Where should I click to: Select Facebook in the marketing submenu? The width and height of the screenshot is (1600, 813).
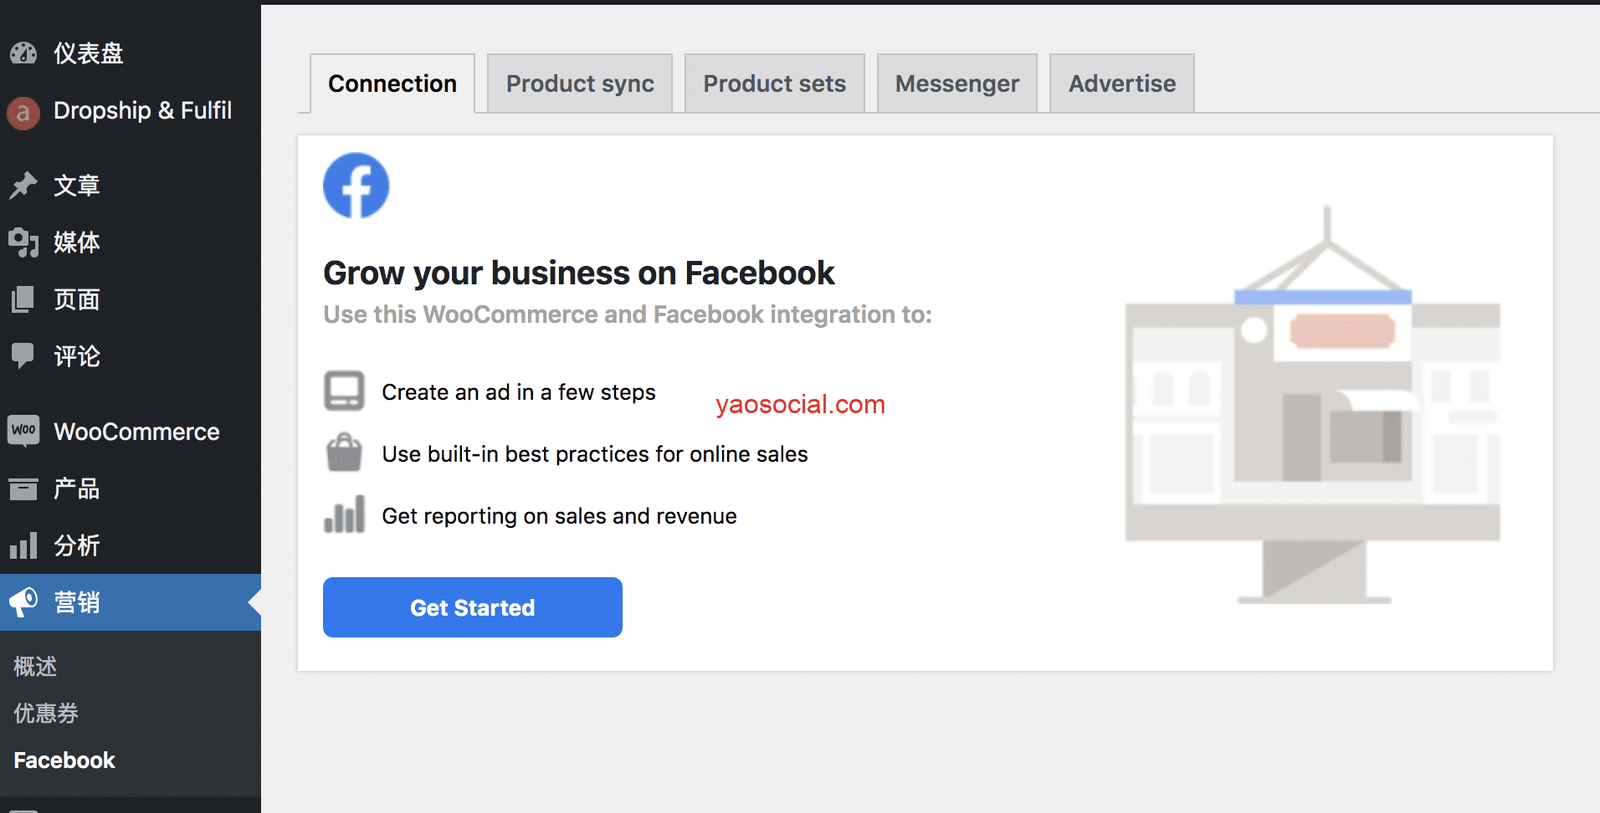click(65, 760)
